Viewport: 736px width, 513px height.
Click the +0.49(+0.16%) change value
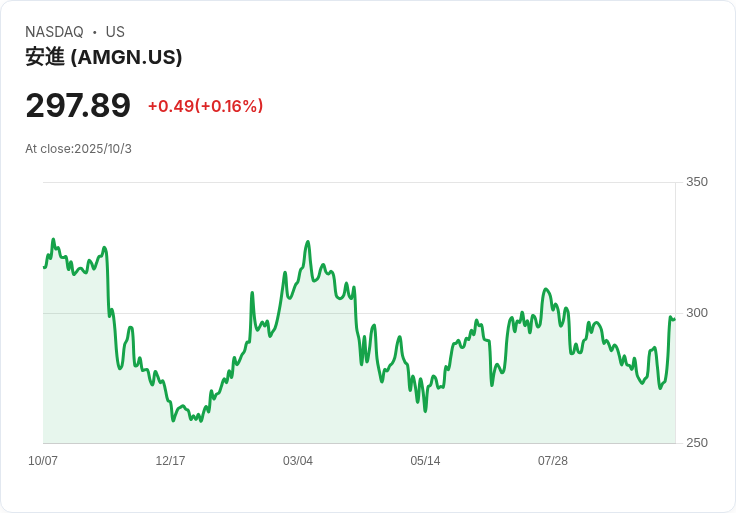(x=206, y=106)
